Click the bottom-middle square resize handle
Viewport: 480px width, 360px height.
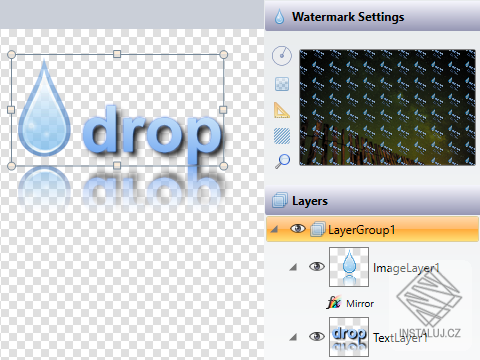tap(117, 165)
